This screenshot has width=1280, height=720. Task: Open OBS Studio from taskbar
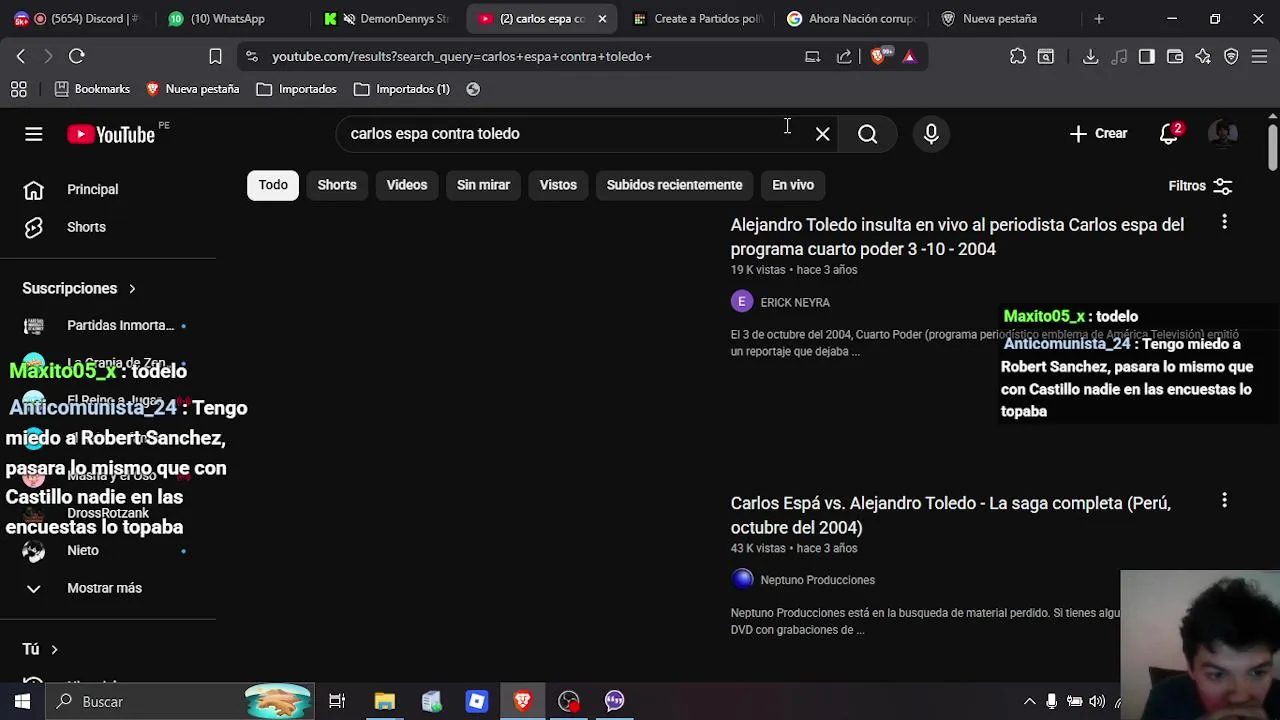[x=568, y=701]
